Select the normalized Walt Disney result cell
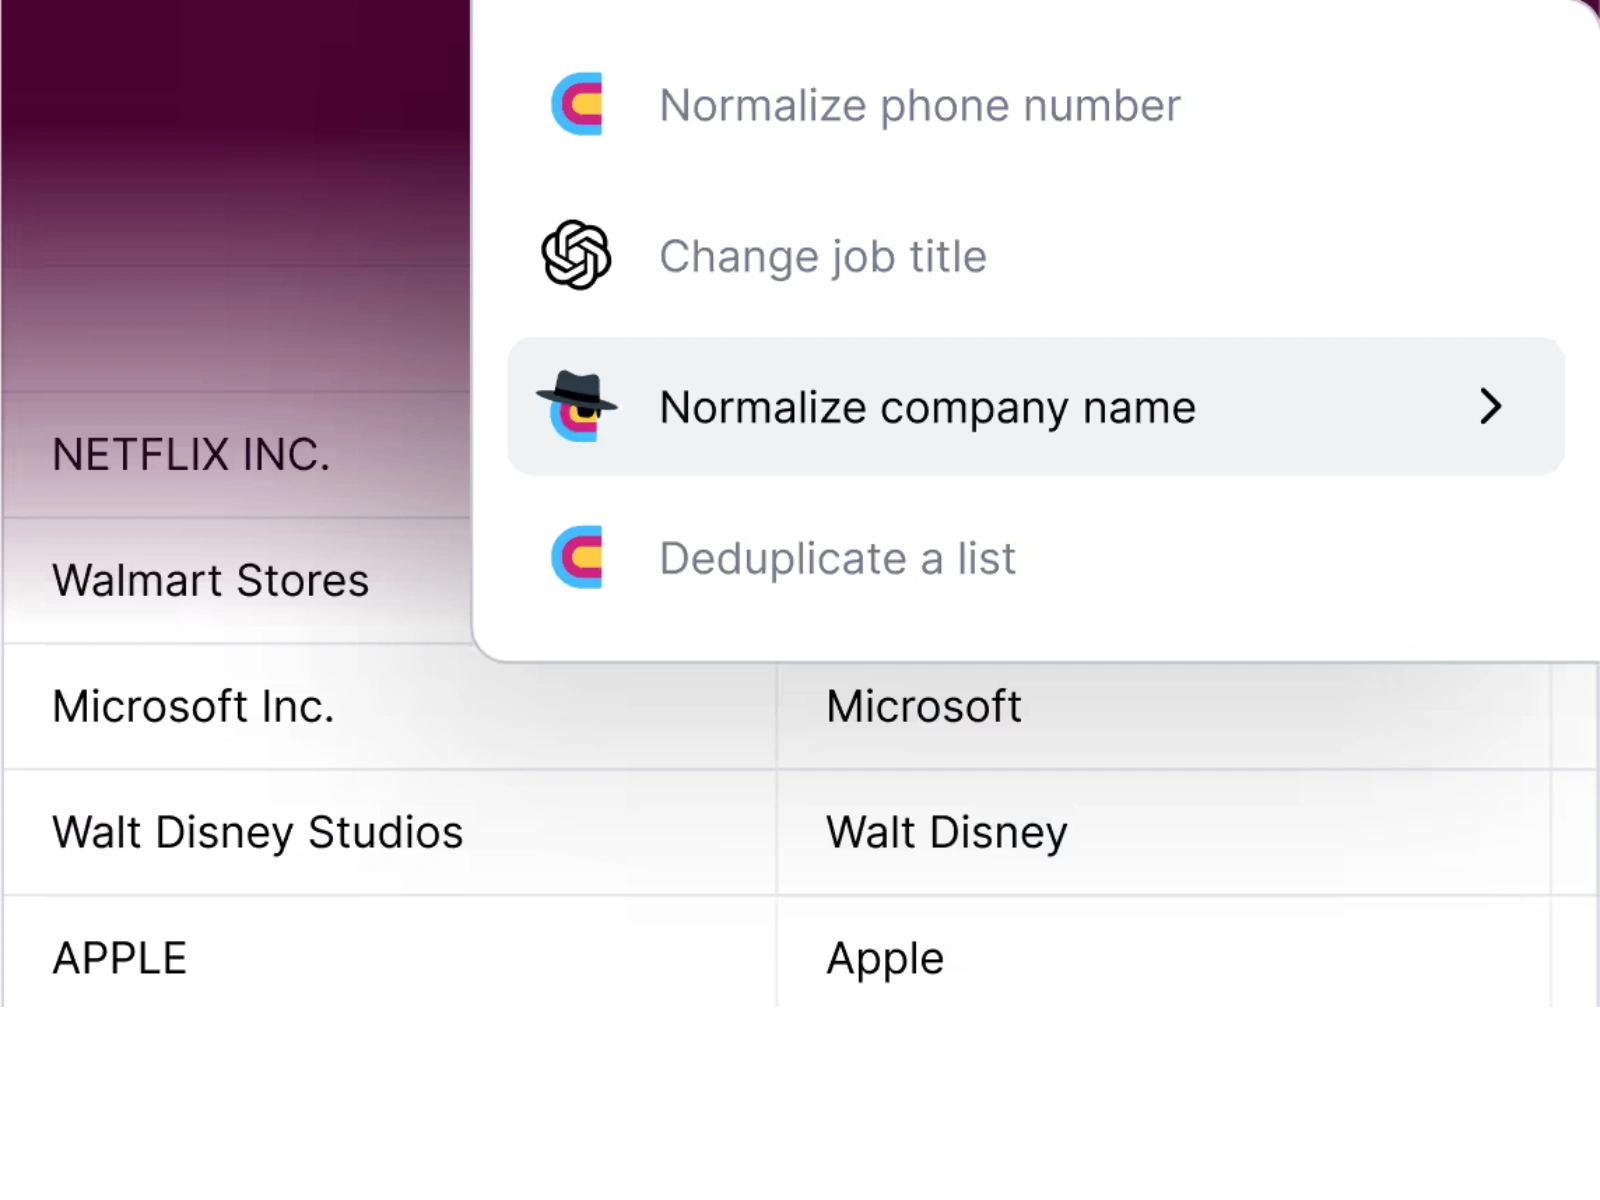Screen dimensions: 1600x1200 coord(946,833)
